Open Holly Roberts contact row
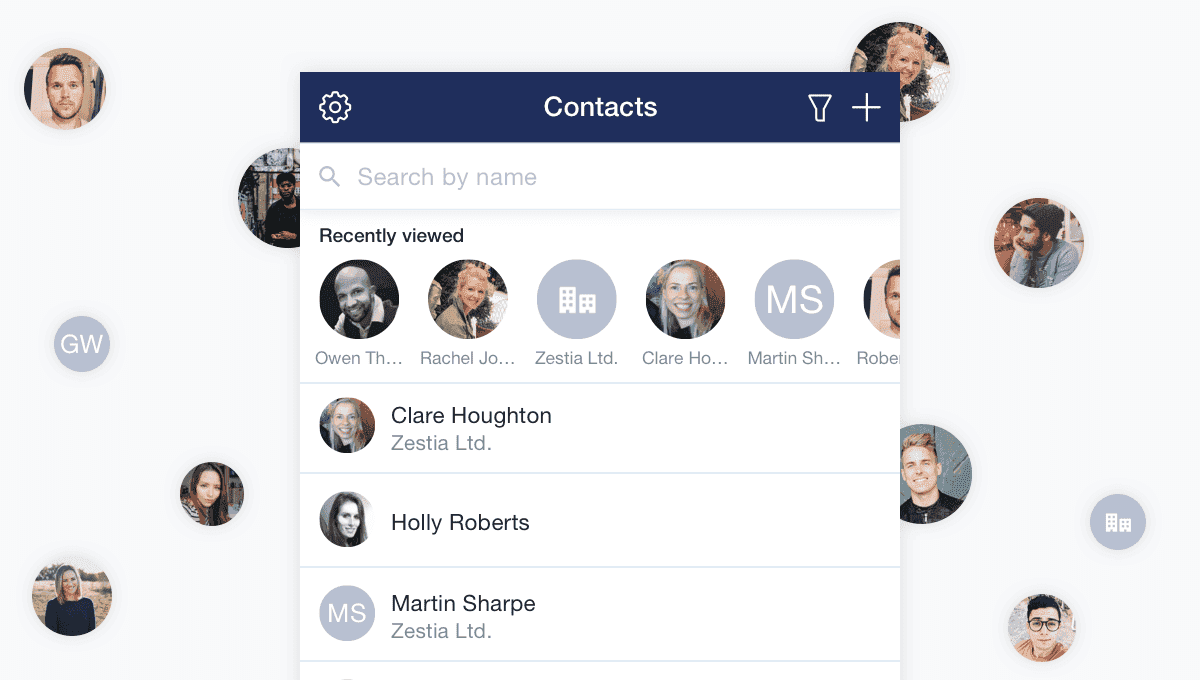Screen dimensions: 1200x680 click(600, 520)
